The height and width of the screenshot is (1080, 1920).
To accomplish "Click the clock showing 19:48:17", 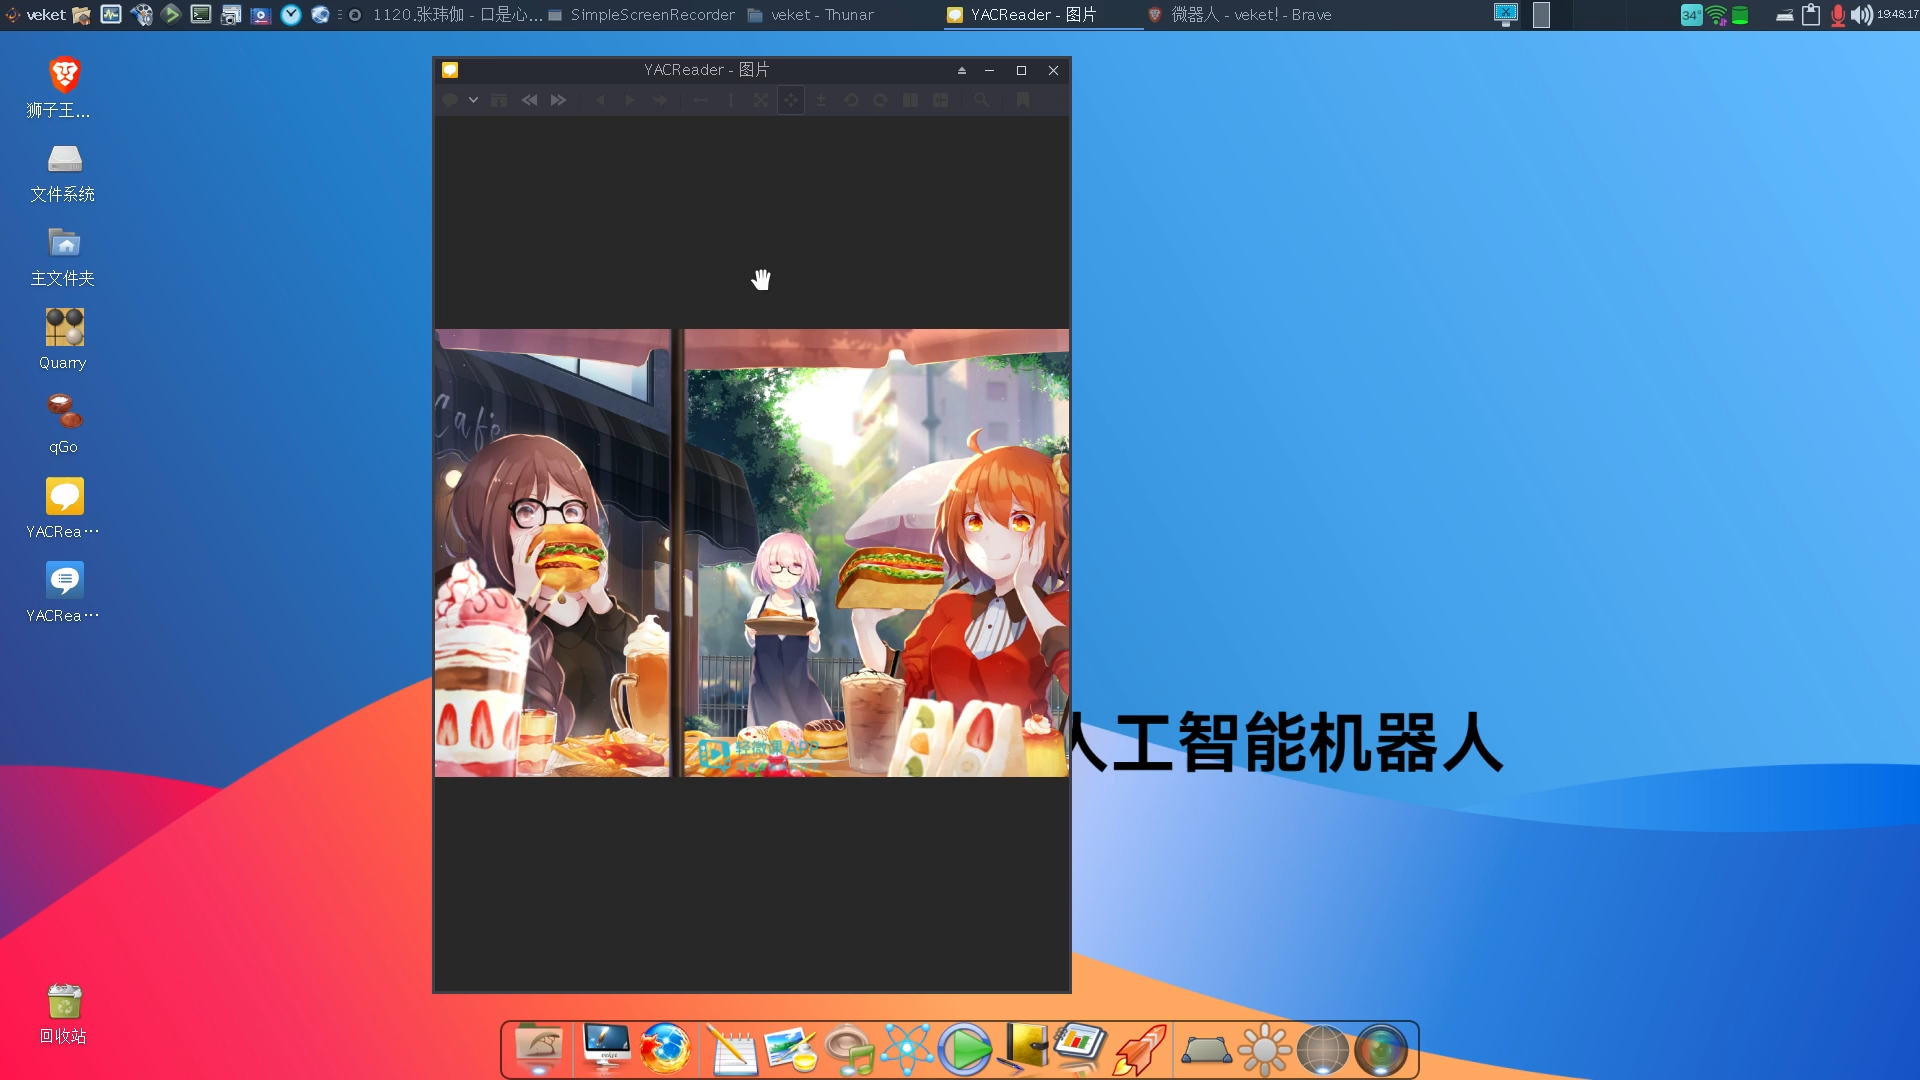I will (x=1897, y=15).
